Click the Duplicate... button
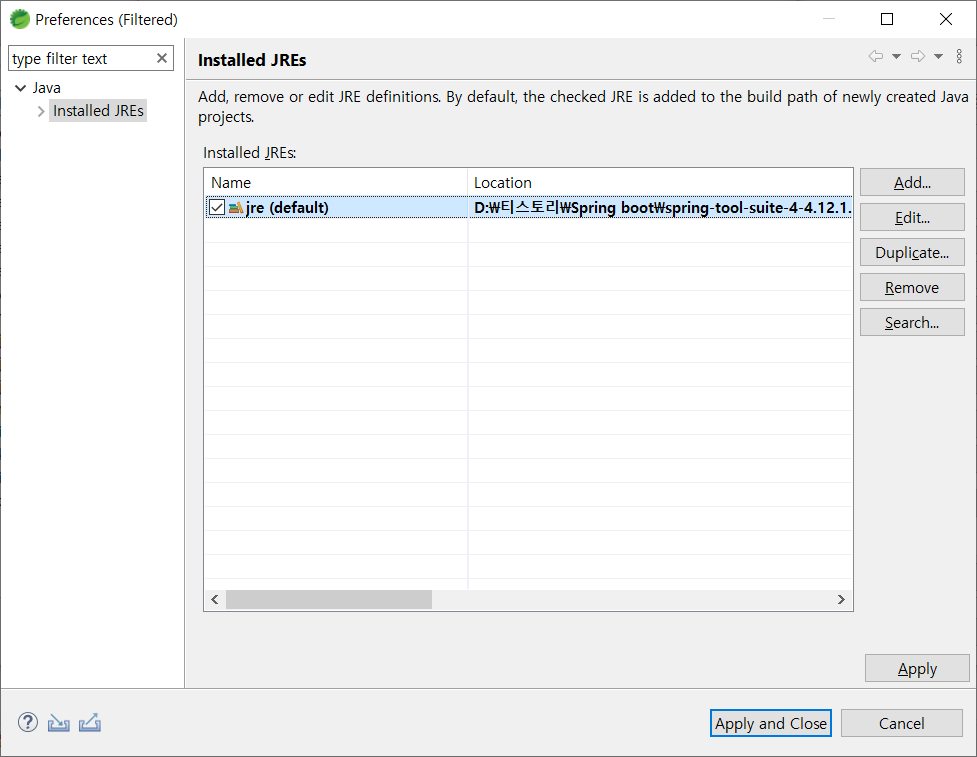The width and height of the screenshot is (977, 757). click(912, 252)
